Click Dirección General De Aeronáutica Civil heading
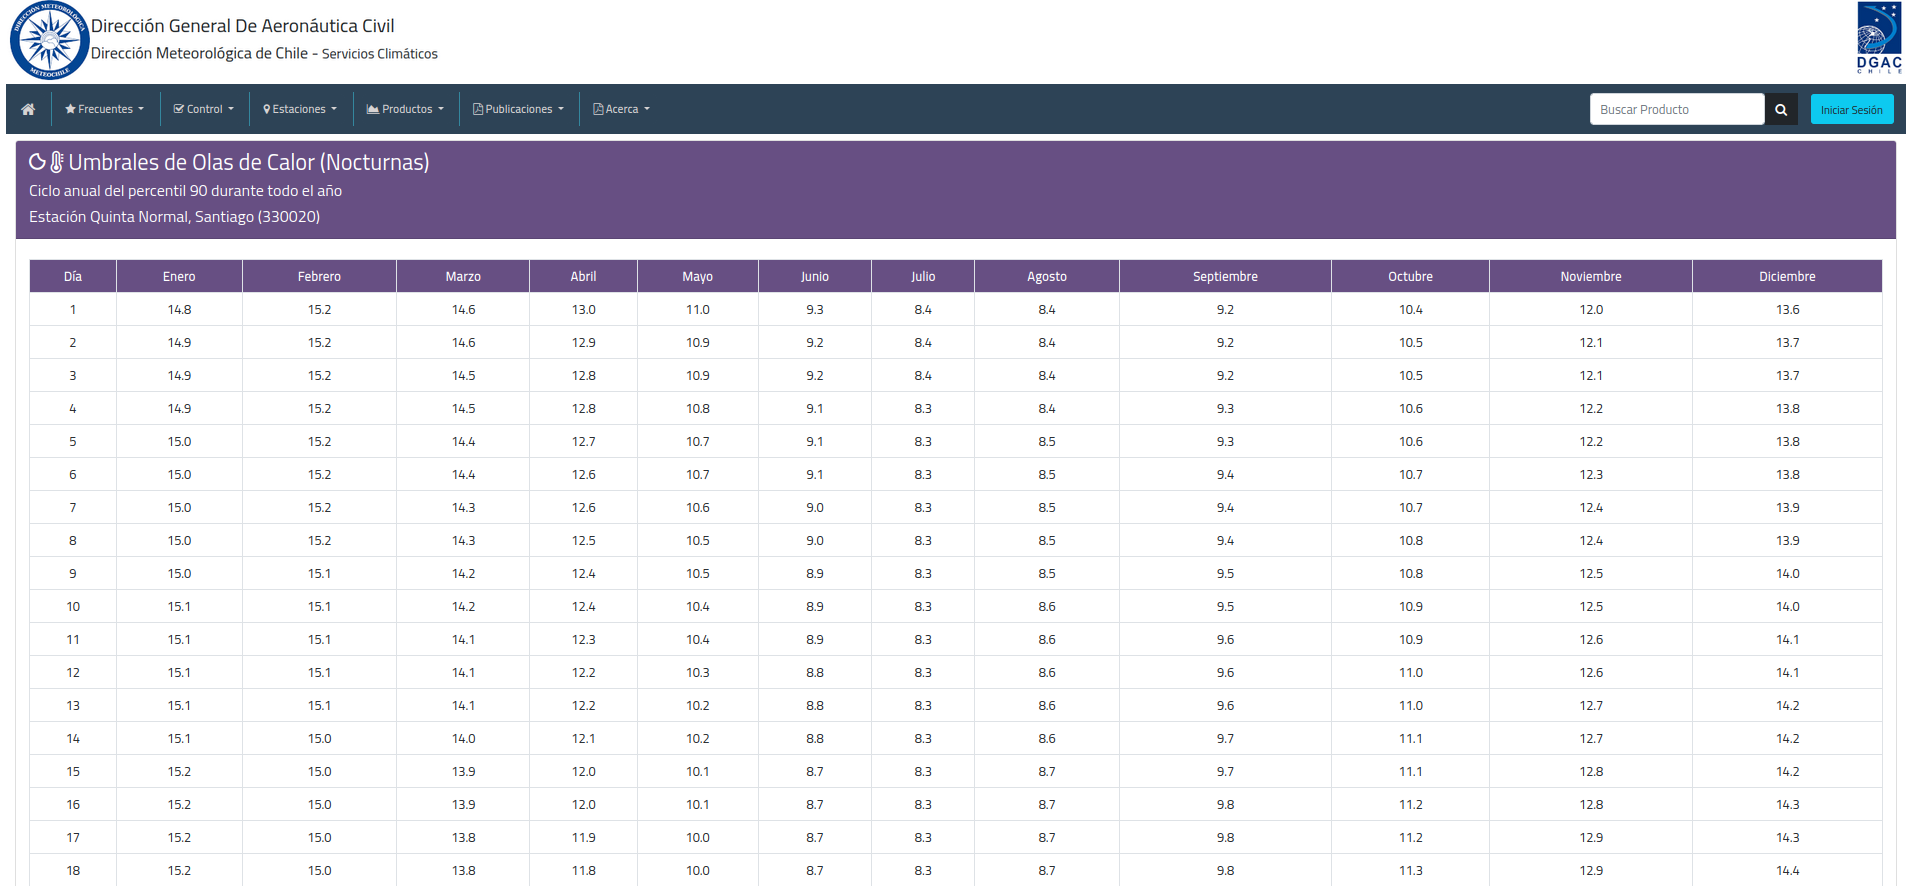The width and height of the screenshot is (1913, 886). click(x=243, y=26)
